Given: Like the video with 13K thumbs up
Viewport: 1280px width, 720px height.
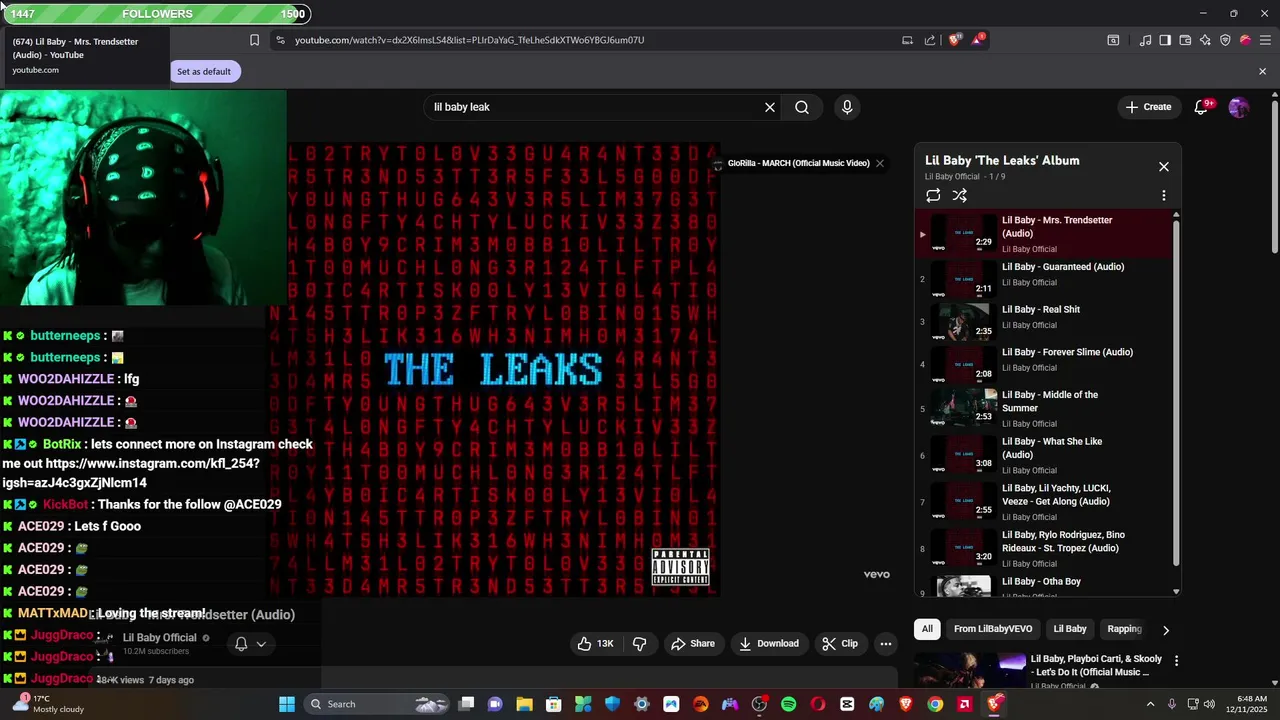Looking at the screenshot, I should 595,644.
